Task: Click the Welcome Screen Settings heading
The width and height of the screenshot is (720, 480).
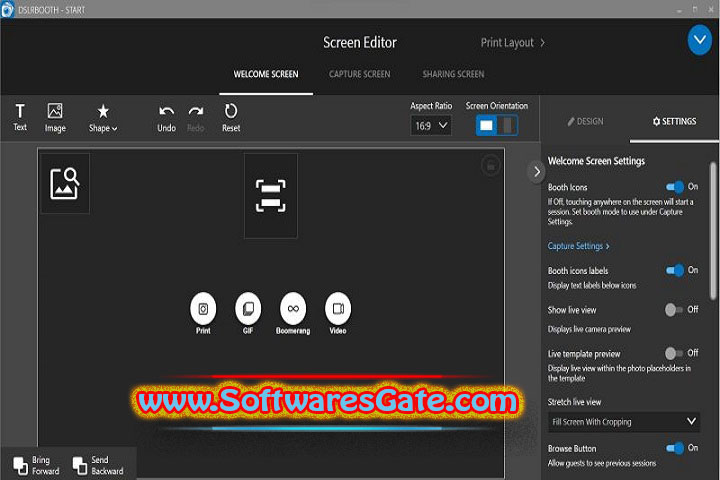Action: point(596,161)
